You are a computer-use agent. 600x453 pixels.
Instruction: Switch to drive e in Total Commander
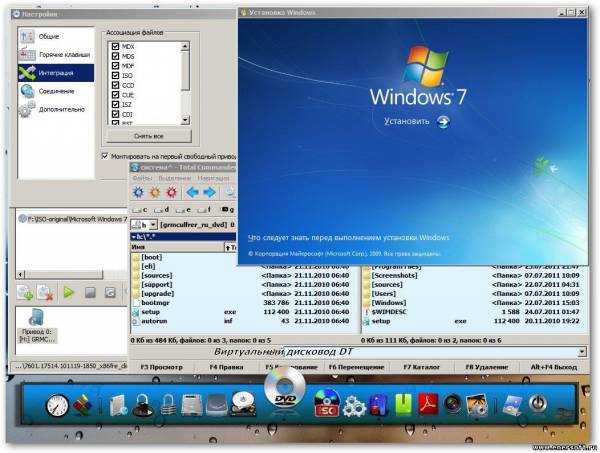183,210
